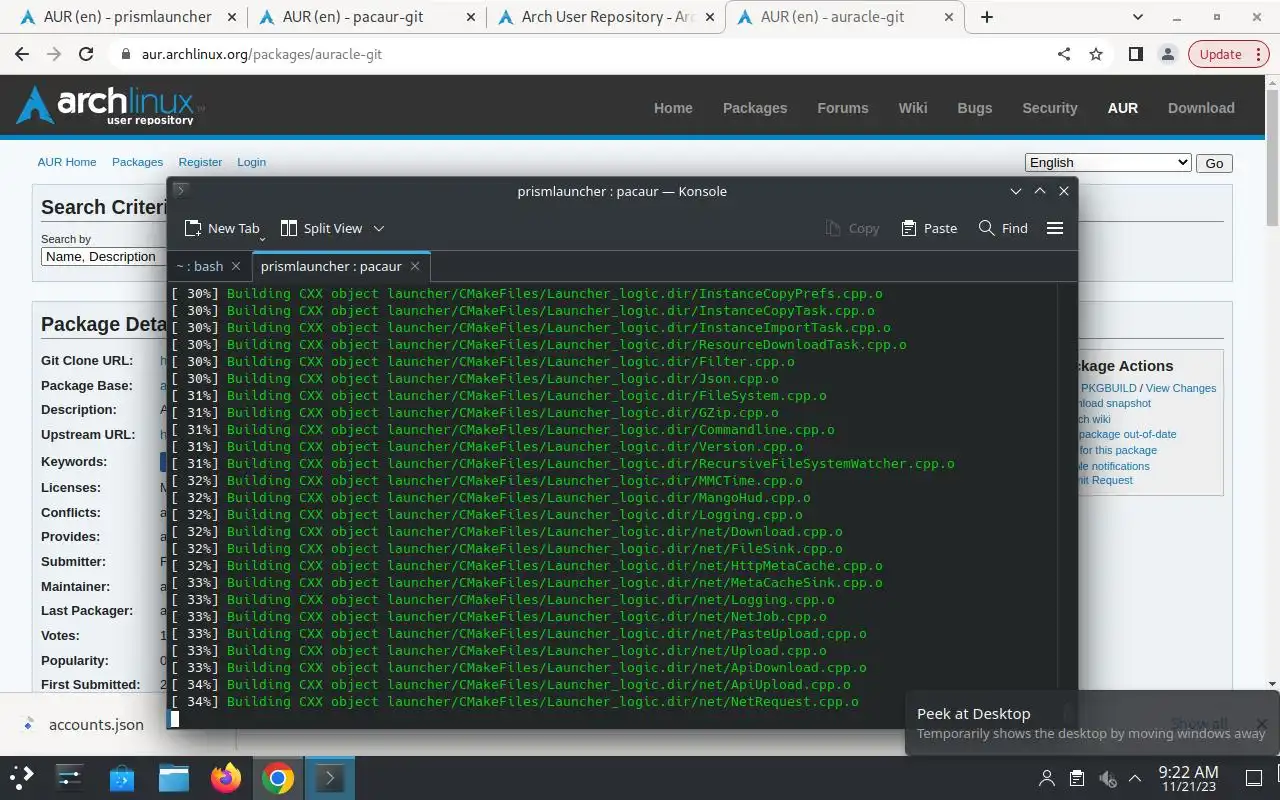Close the '~ : bash' Konsole tab
The width and height of the screenshot is (1280, 800).
[x=236, y=266]
